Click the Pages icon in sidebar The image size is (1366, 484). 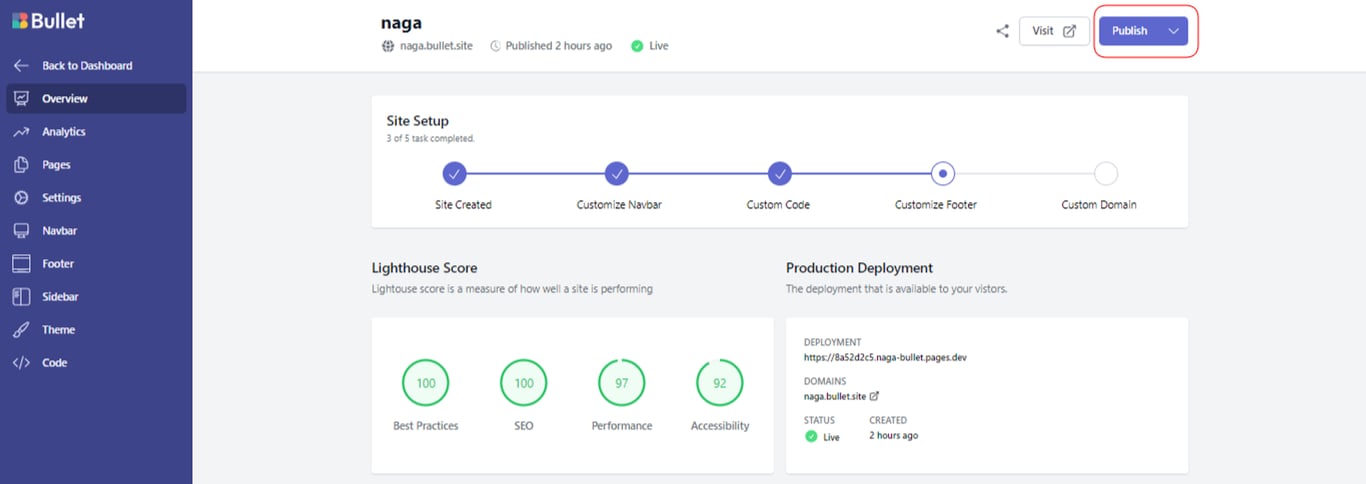[x=21, y=165]
